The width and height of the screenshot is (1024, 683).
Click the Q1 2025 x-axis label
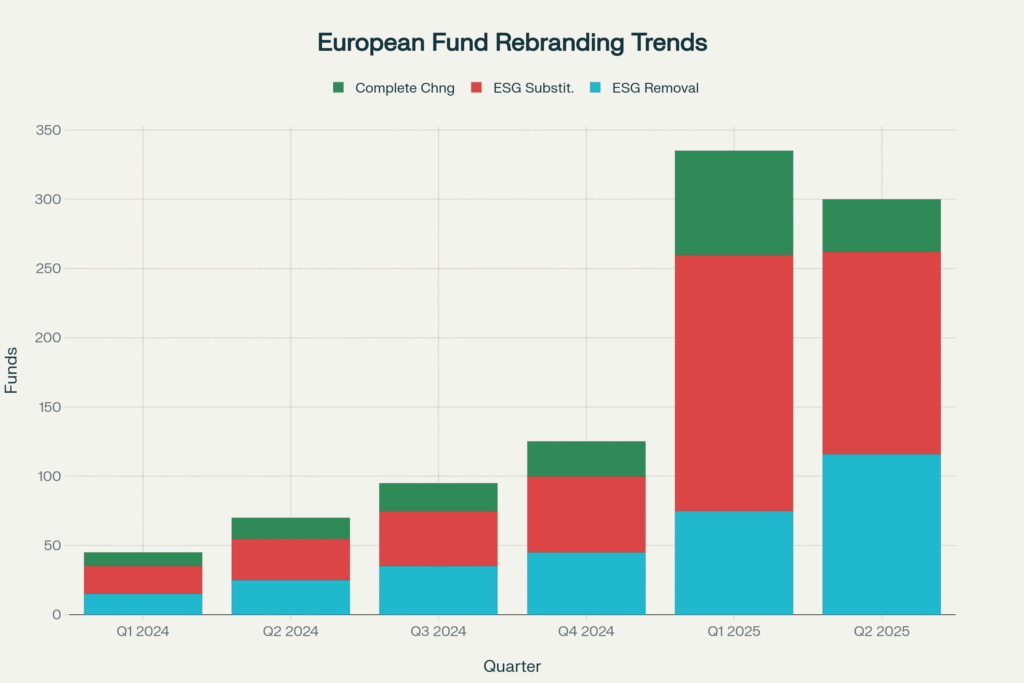point(734,632)
